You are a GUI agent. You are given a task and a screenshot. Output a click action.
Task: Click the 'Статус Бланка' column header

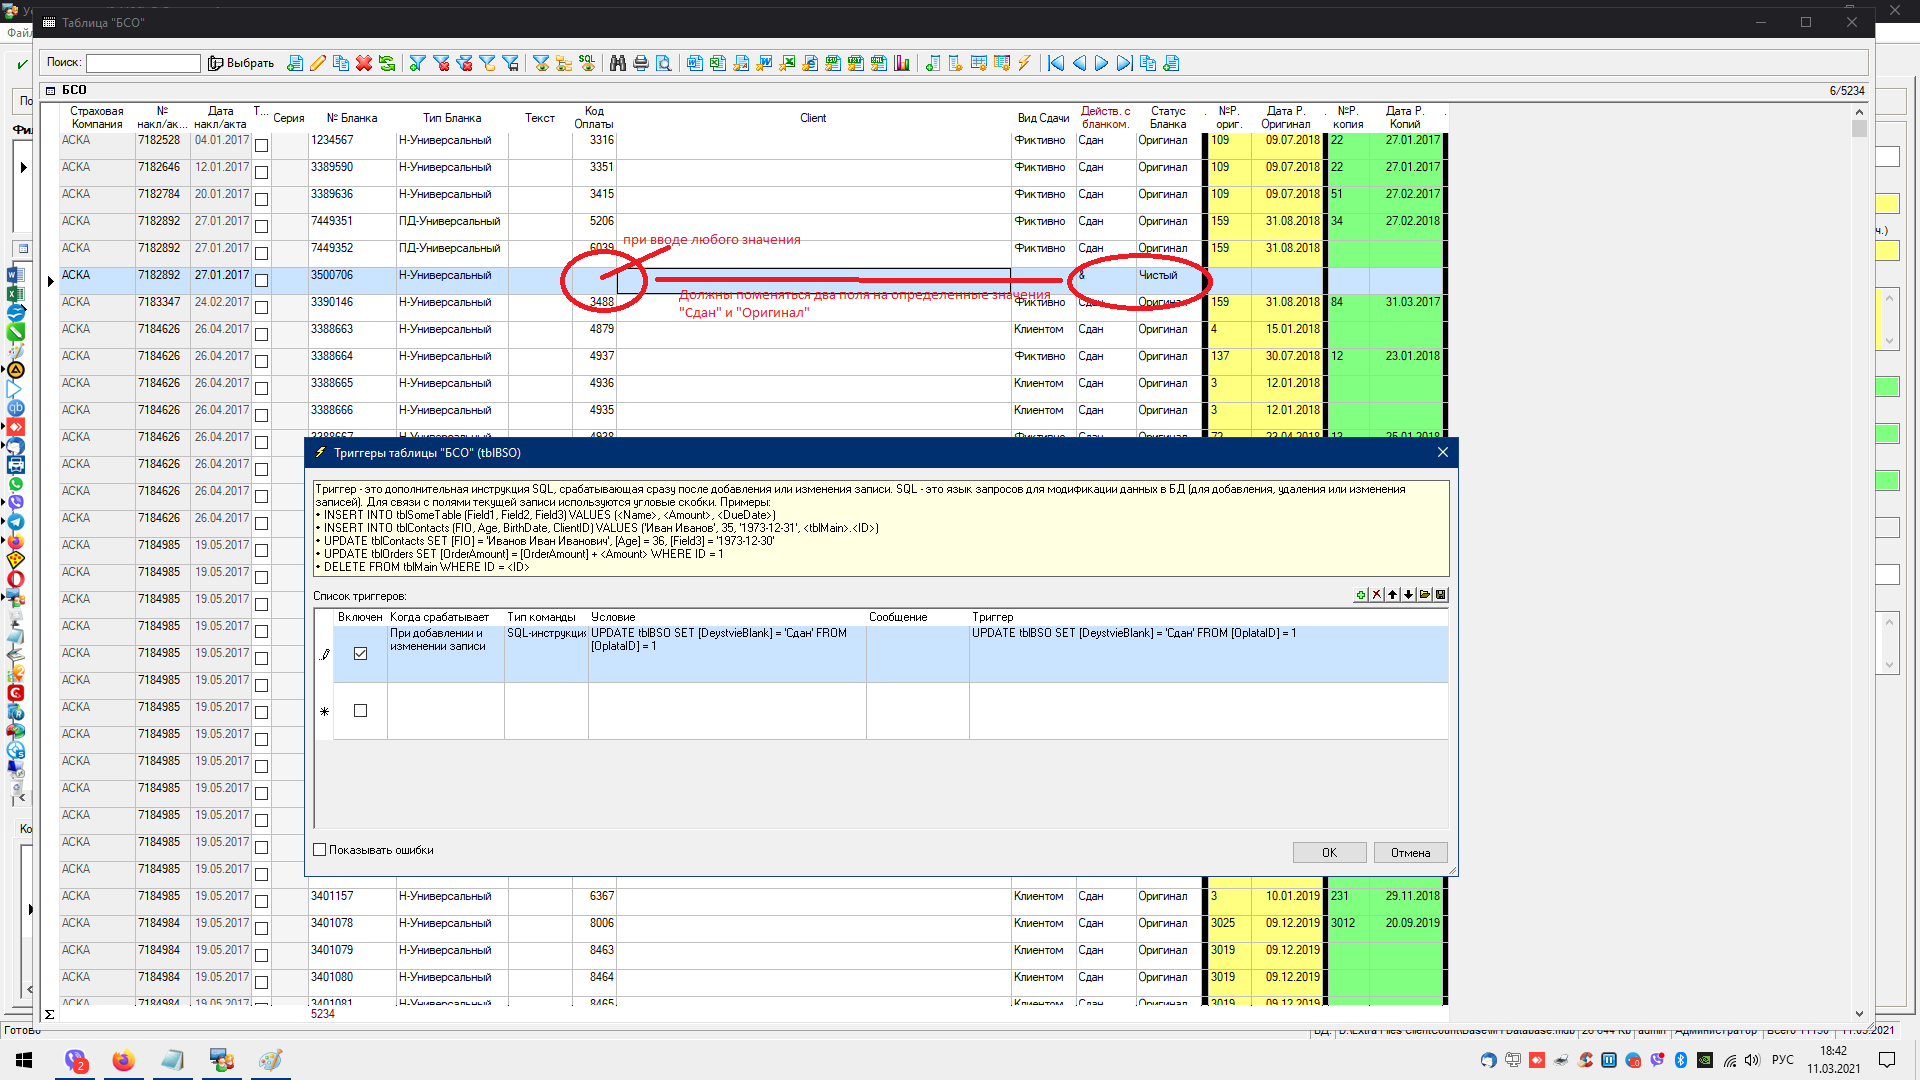tap(1167, 118)
